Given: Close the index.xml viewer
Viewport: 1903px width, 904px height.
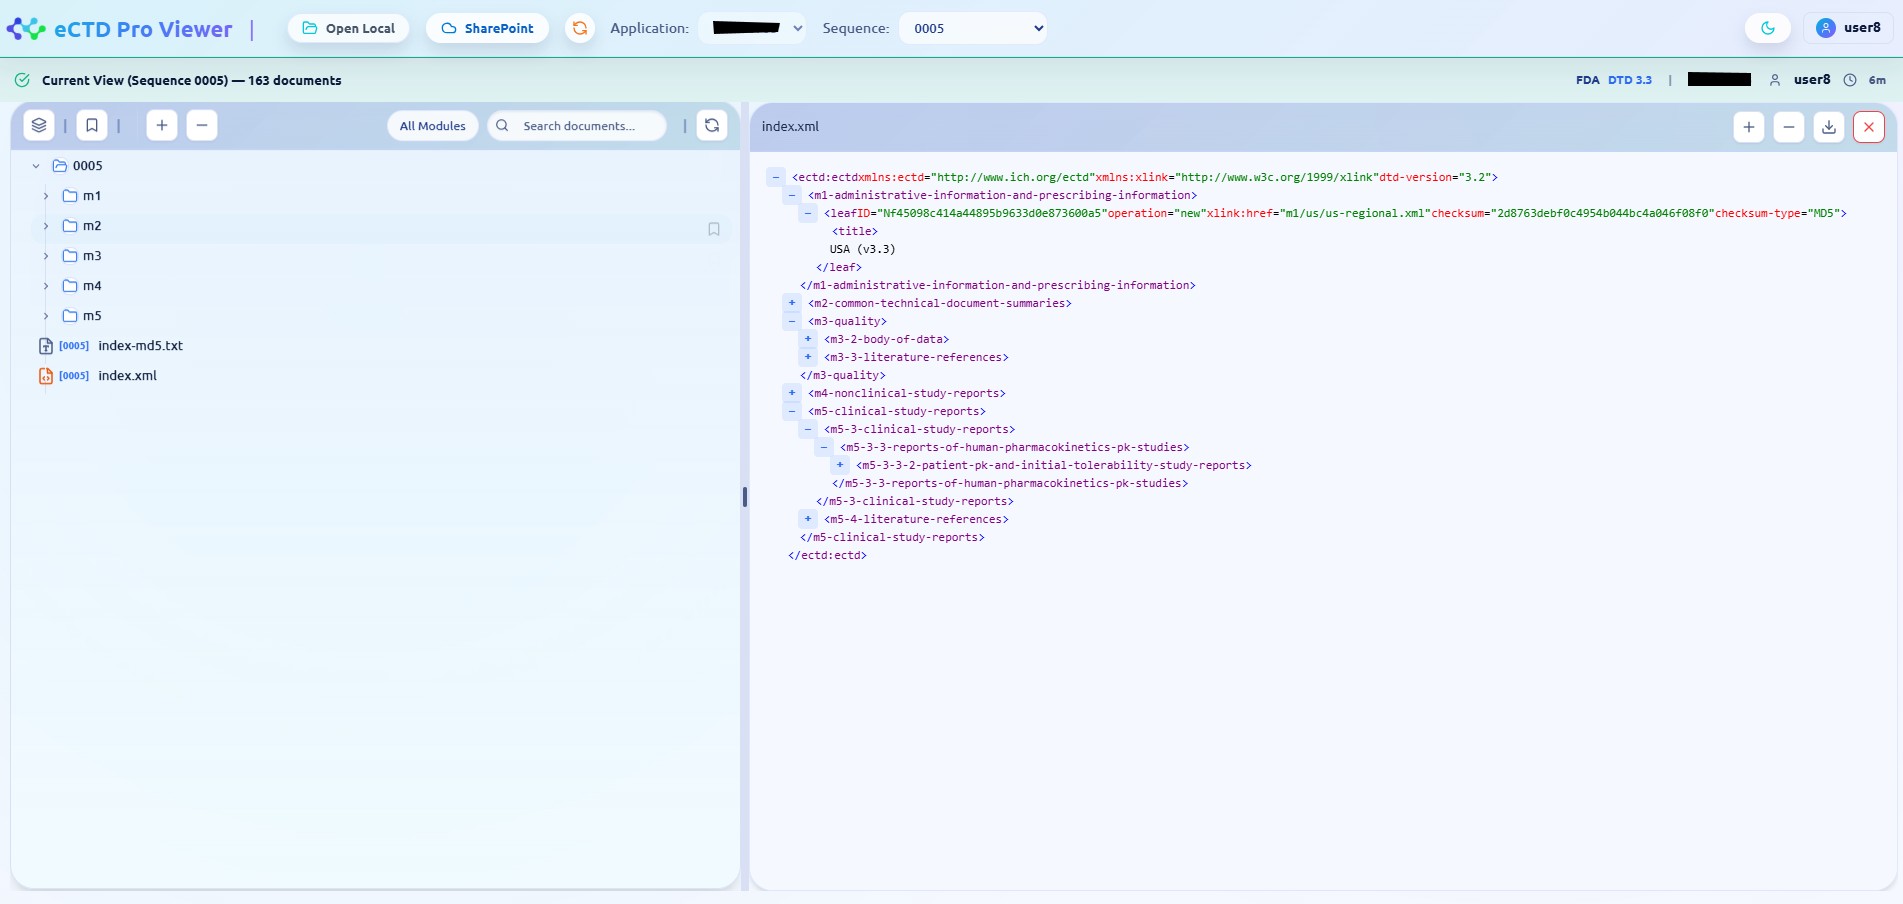Looking at the screenshot, I should (x=1869, y=127).
